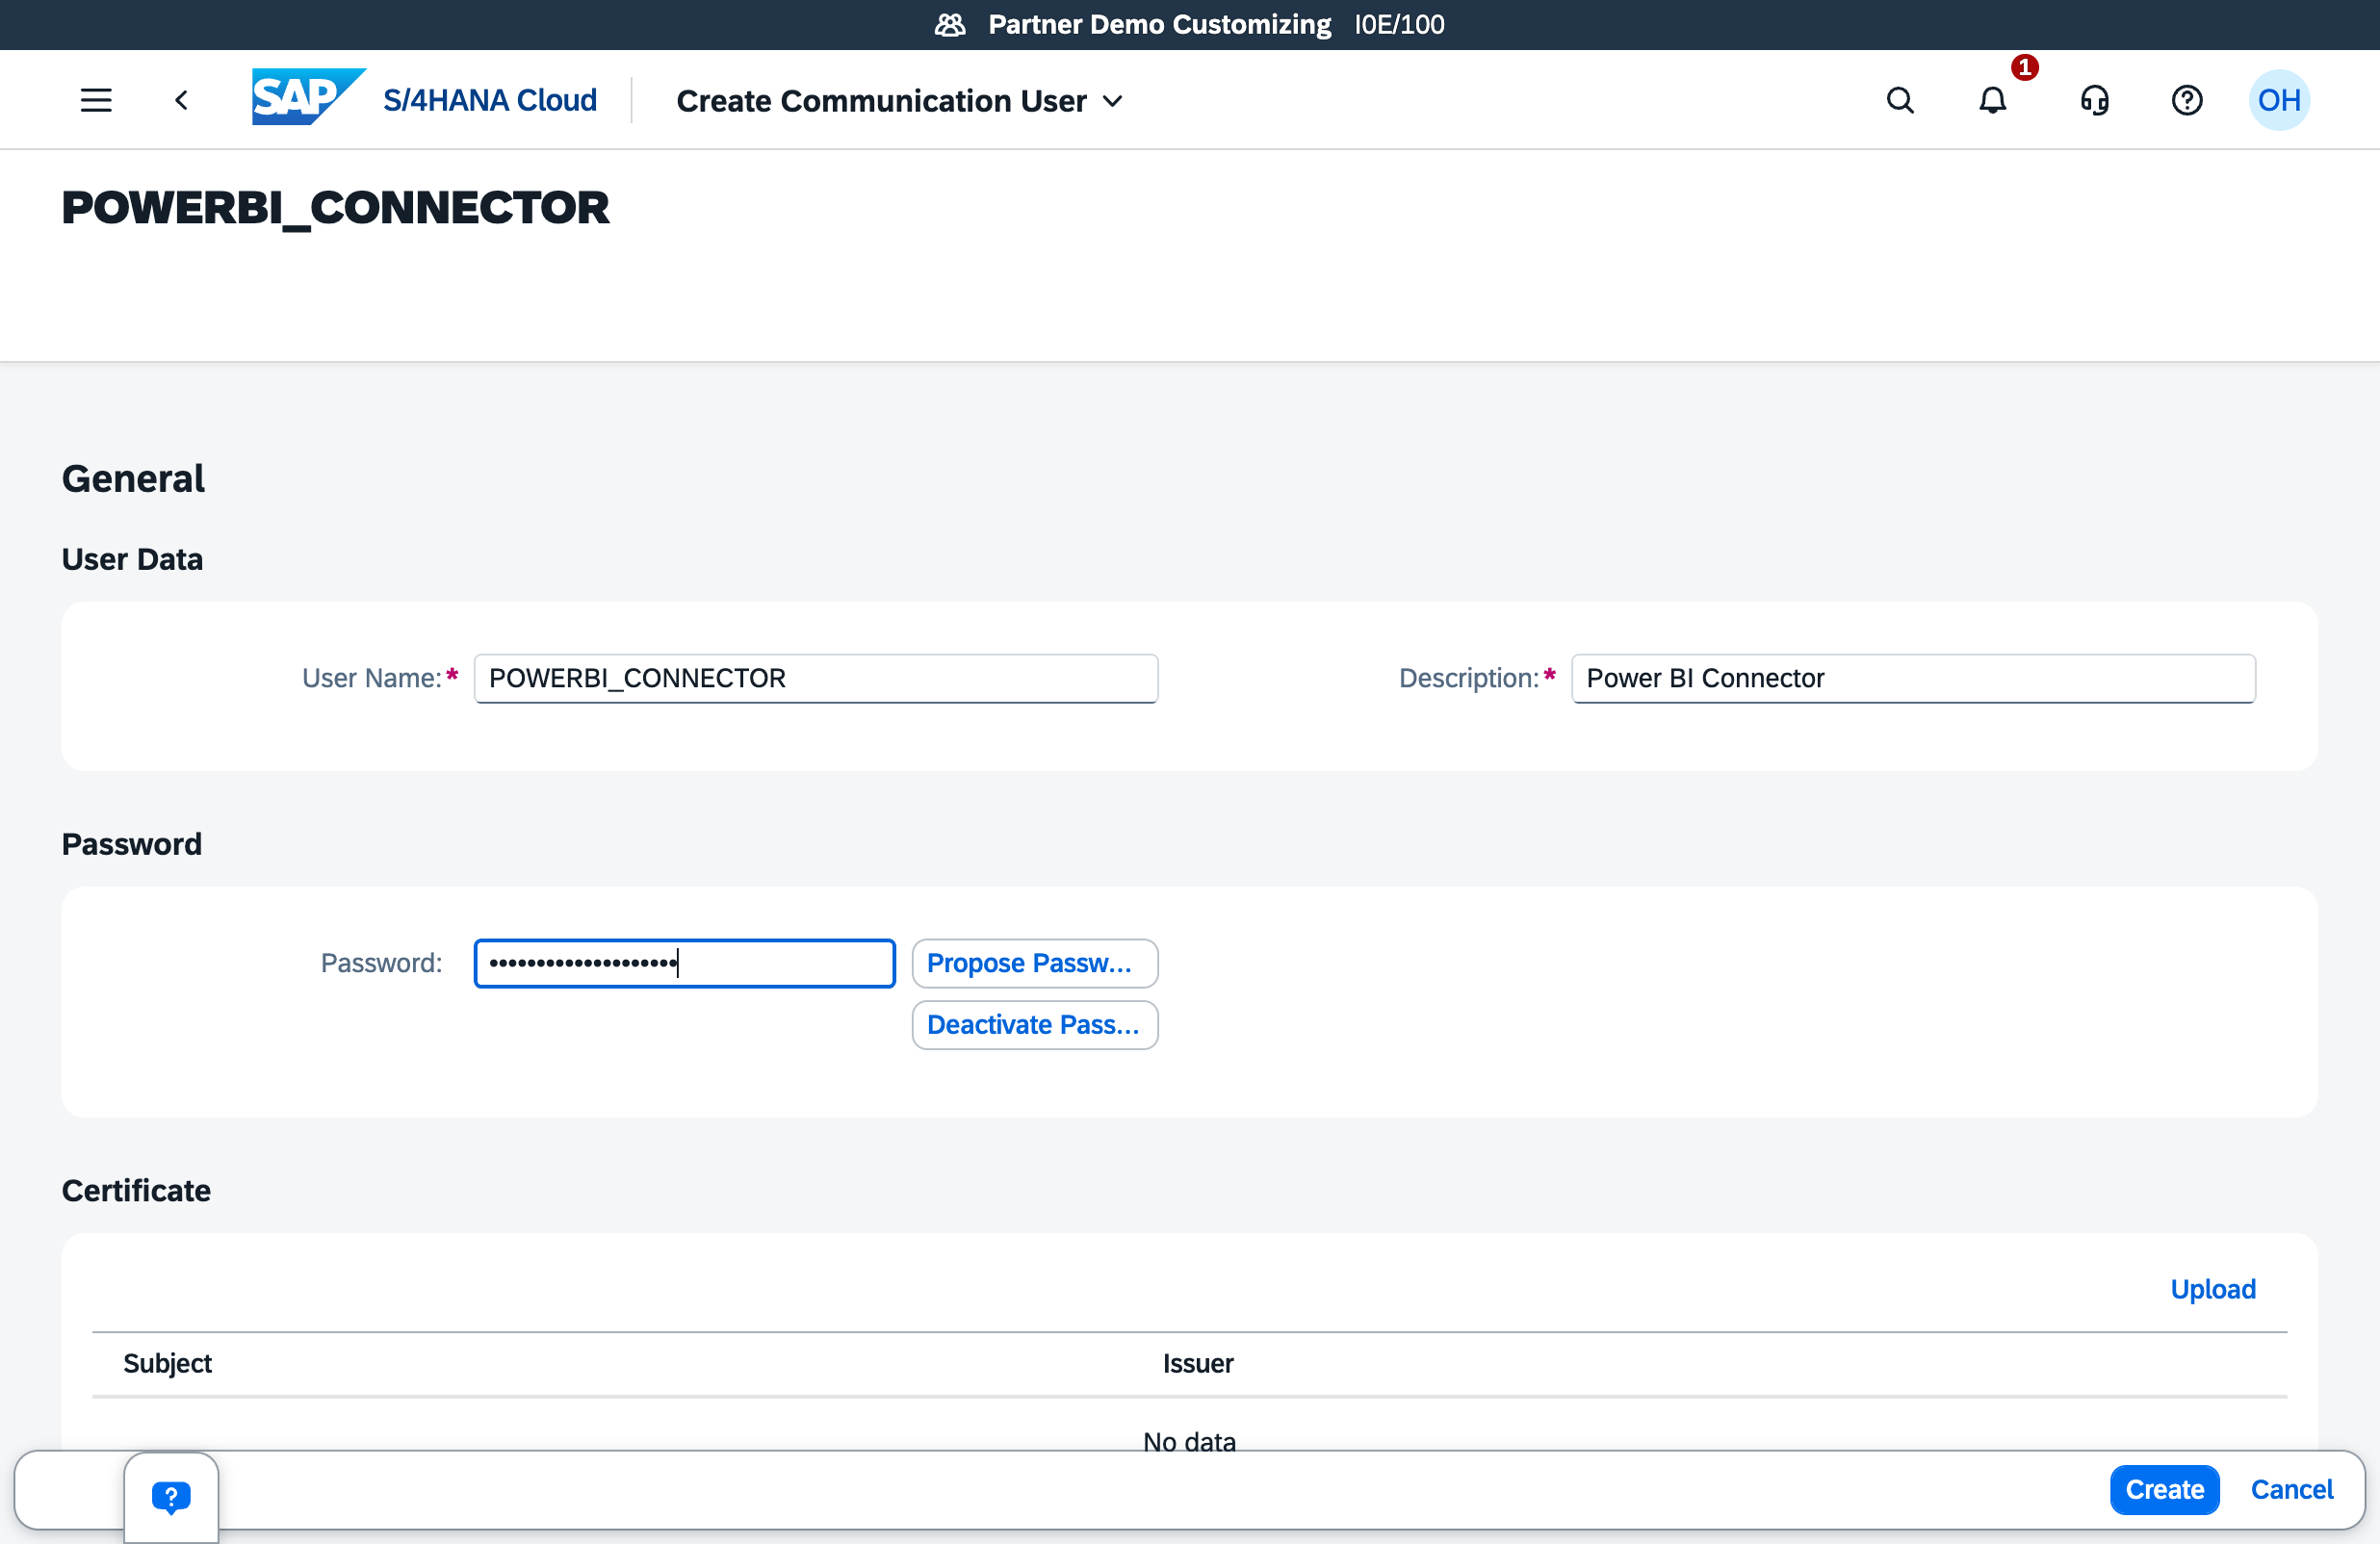Image resolution: width=2380 pixels, height=1544 pixels.
Task: Open the OH user profile avatar
Action: [x=2279, y=100]
